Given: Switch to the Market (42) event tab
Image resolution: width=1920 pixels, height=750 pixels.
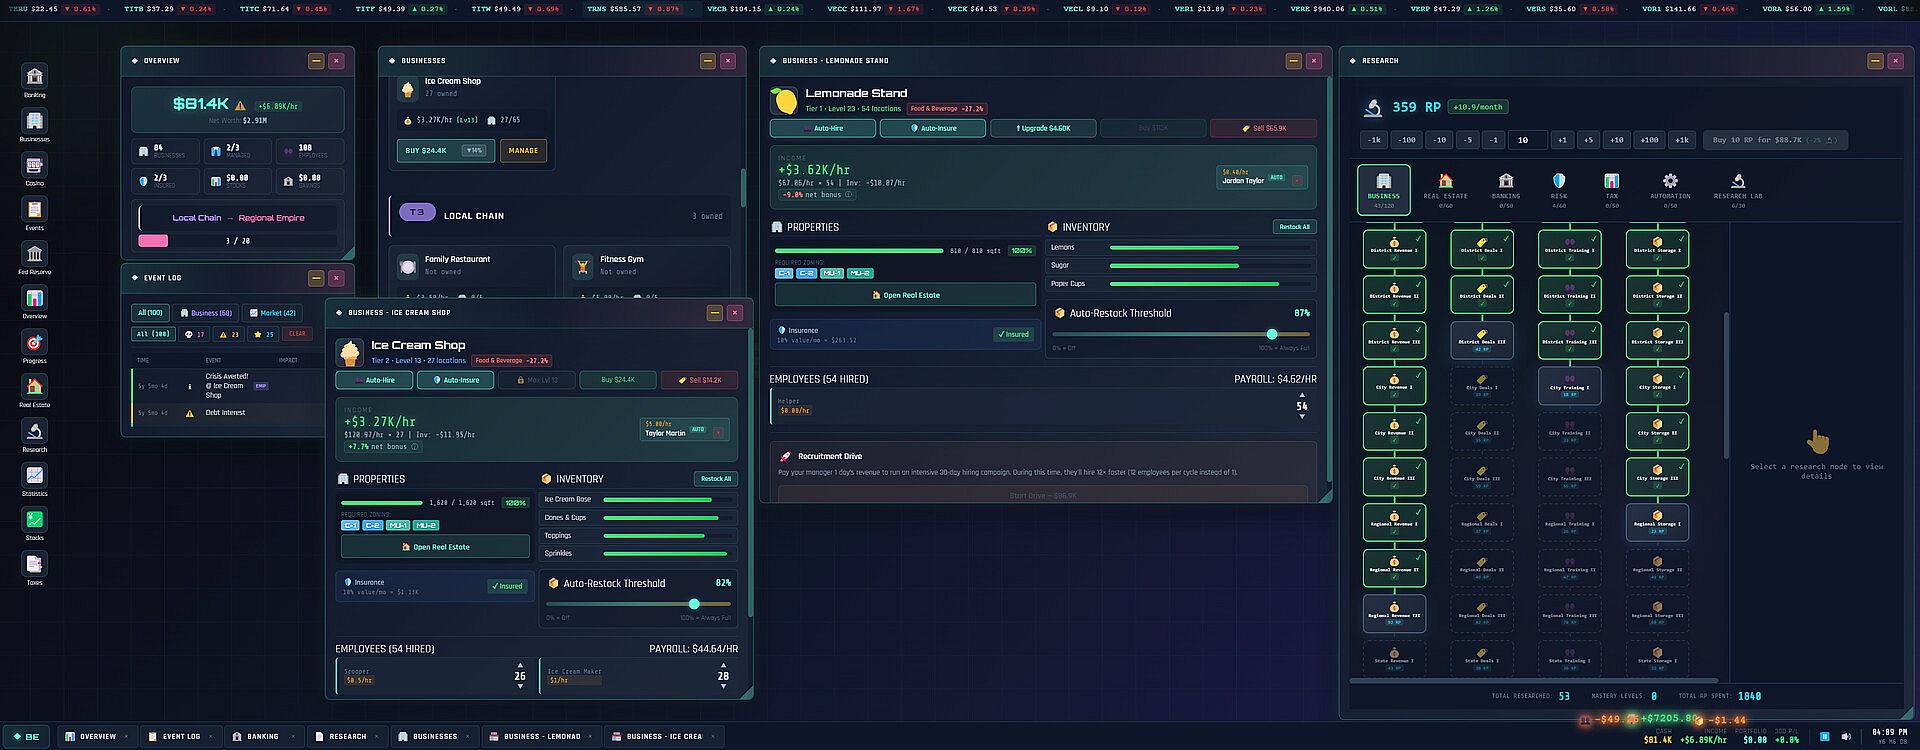Looking at the screenshot, I should click(x=273, y=313).
